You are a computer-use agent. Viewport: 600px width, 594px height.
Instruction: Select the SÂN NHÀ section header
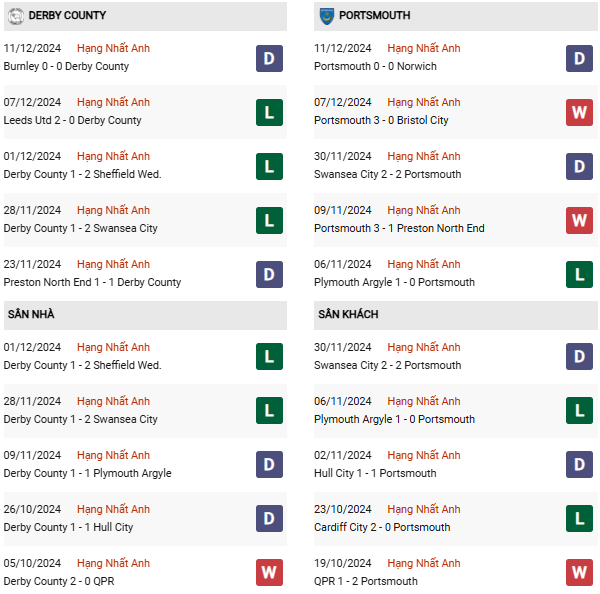[145, 315]
